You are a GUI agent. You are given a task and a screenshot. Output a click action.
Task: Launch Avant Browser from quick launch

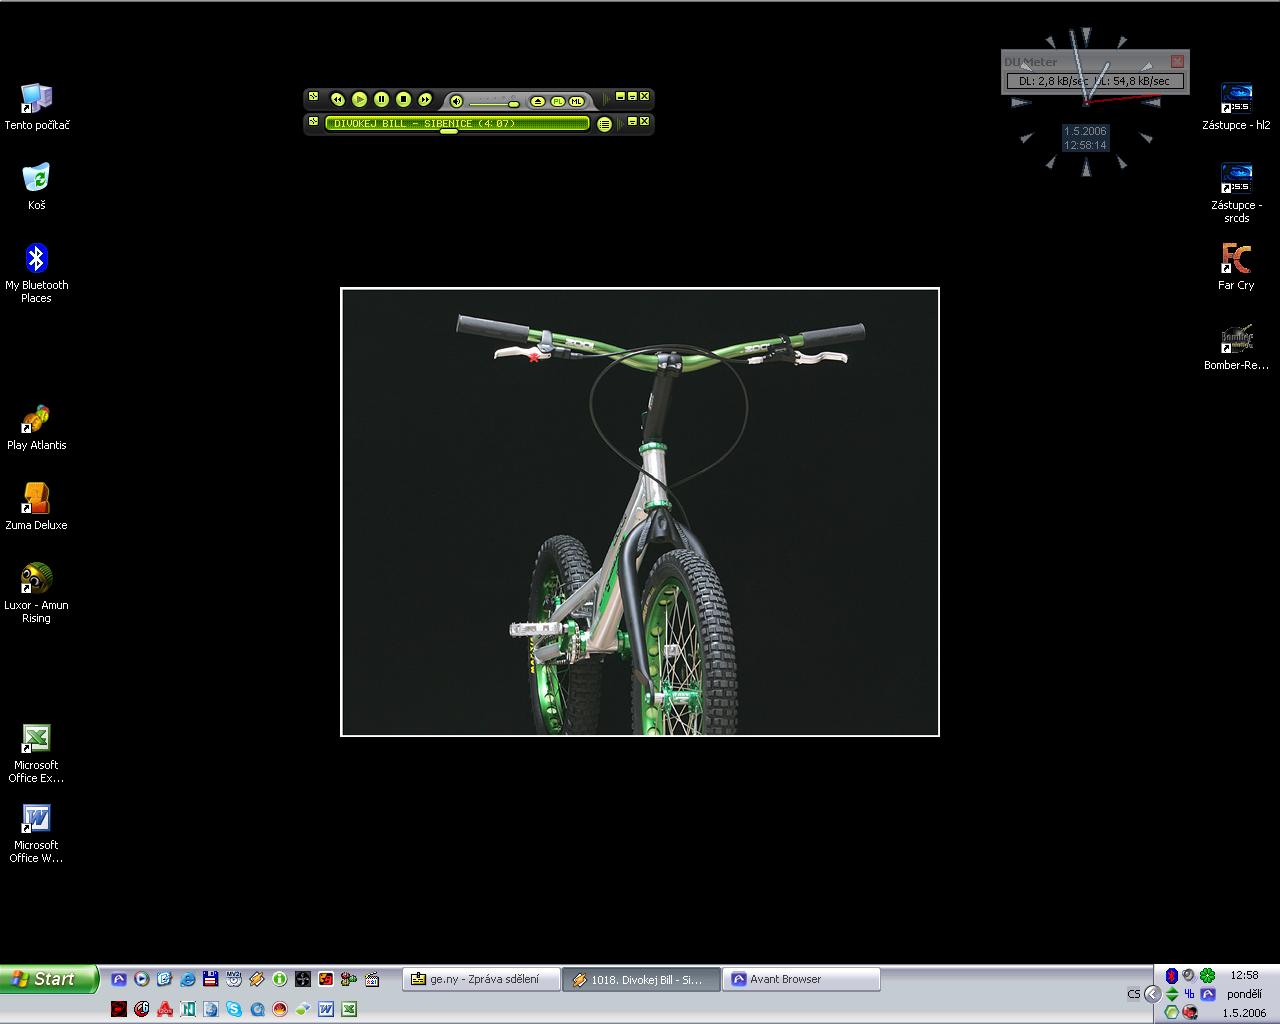pos(119,979)
